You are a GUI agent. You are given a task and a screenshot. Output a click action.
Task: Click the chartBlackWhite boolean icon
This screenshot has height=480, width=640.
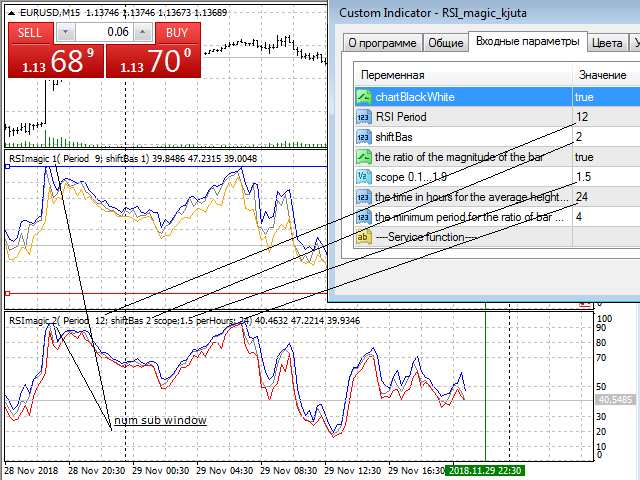[x=364, y=97]
